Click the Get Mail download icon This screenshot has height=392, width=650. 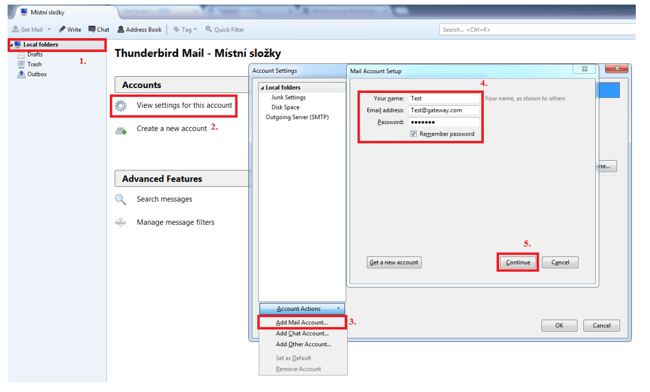(16, 29)
